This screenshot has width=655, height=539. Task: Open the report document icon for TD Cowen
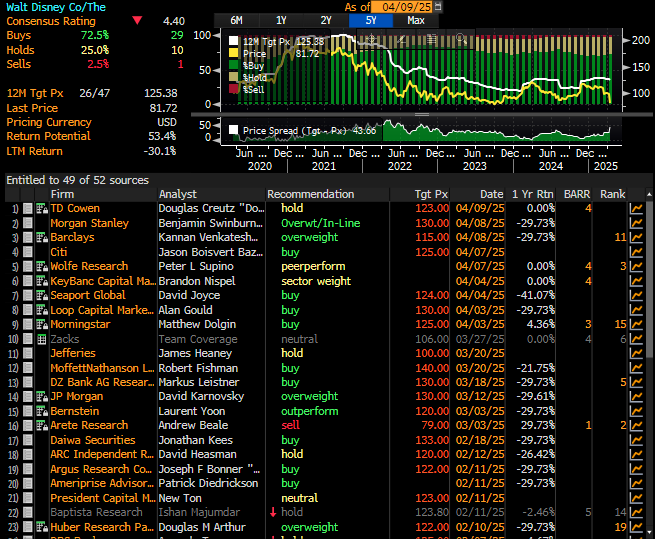coord(28,208)
